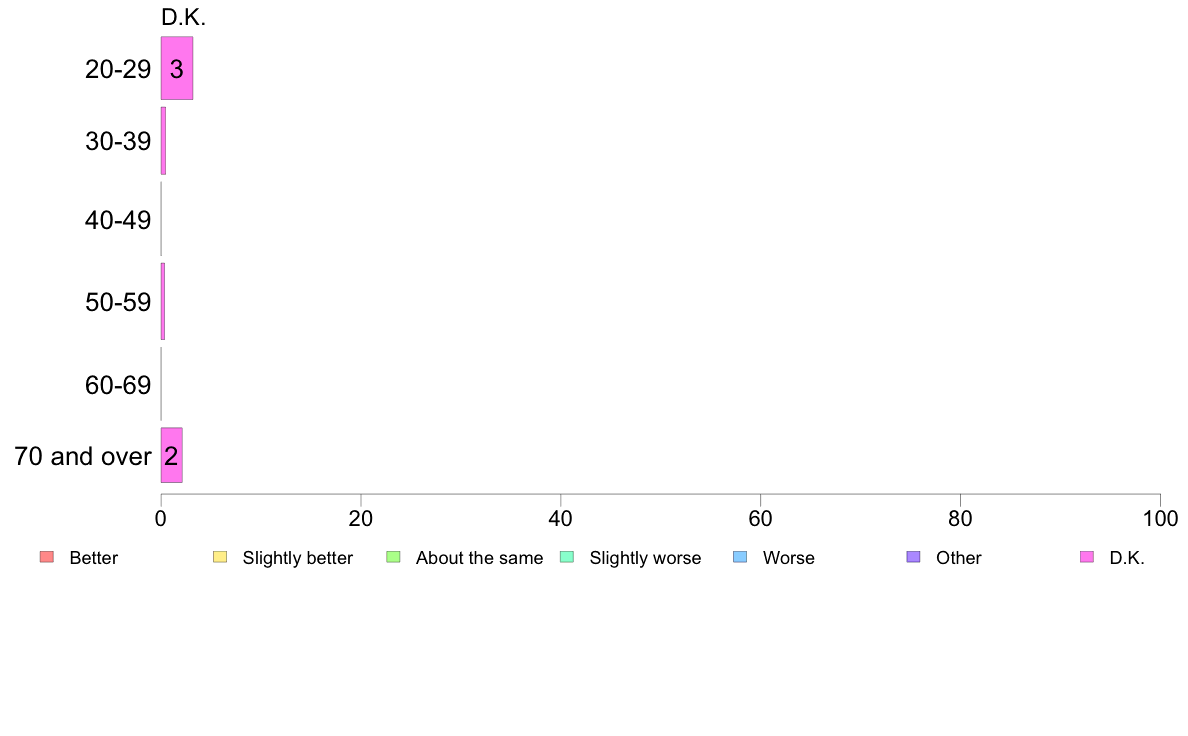Image resolution: width=1188 pixels, height=736 pixels.
Task: Select the 40 tick label on x-axis
Action: point(561,518)
